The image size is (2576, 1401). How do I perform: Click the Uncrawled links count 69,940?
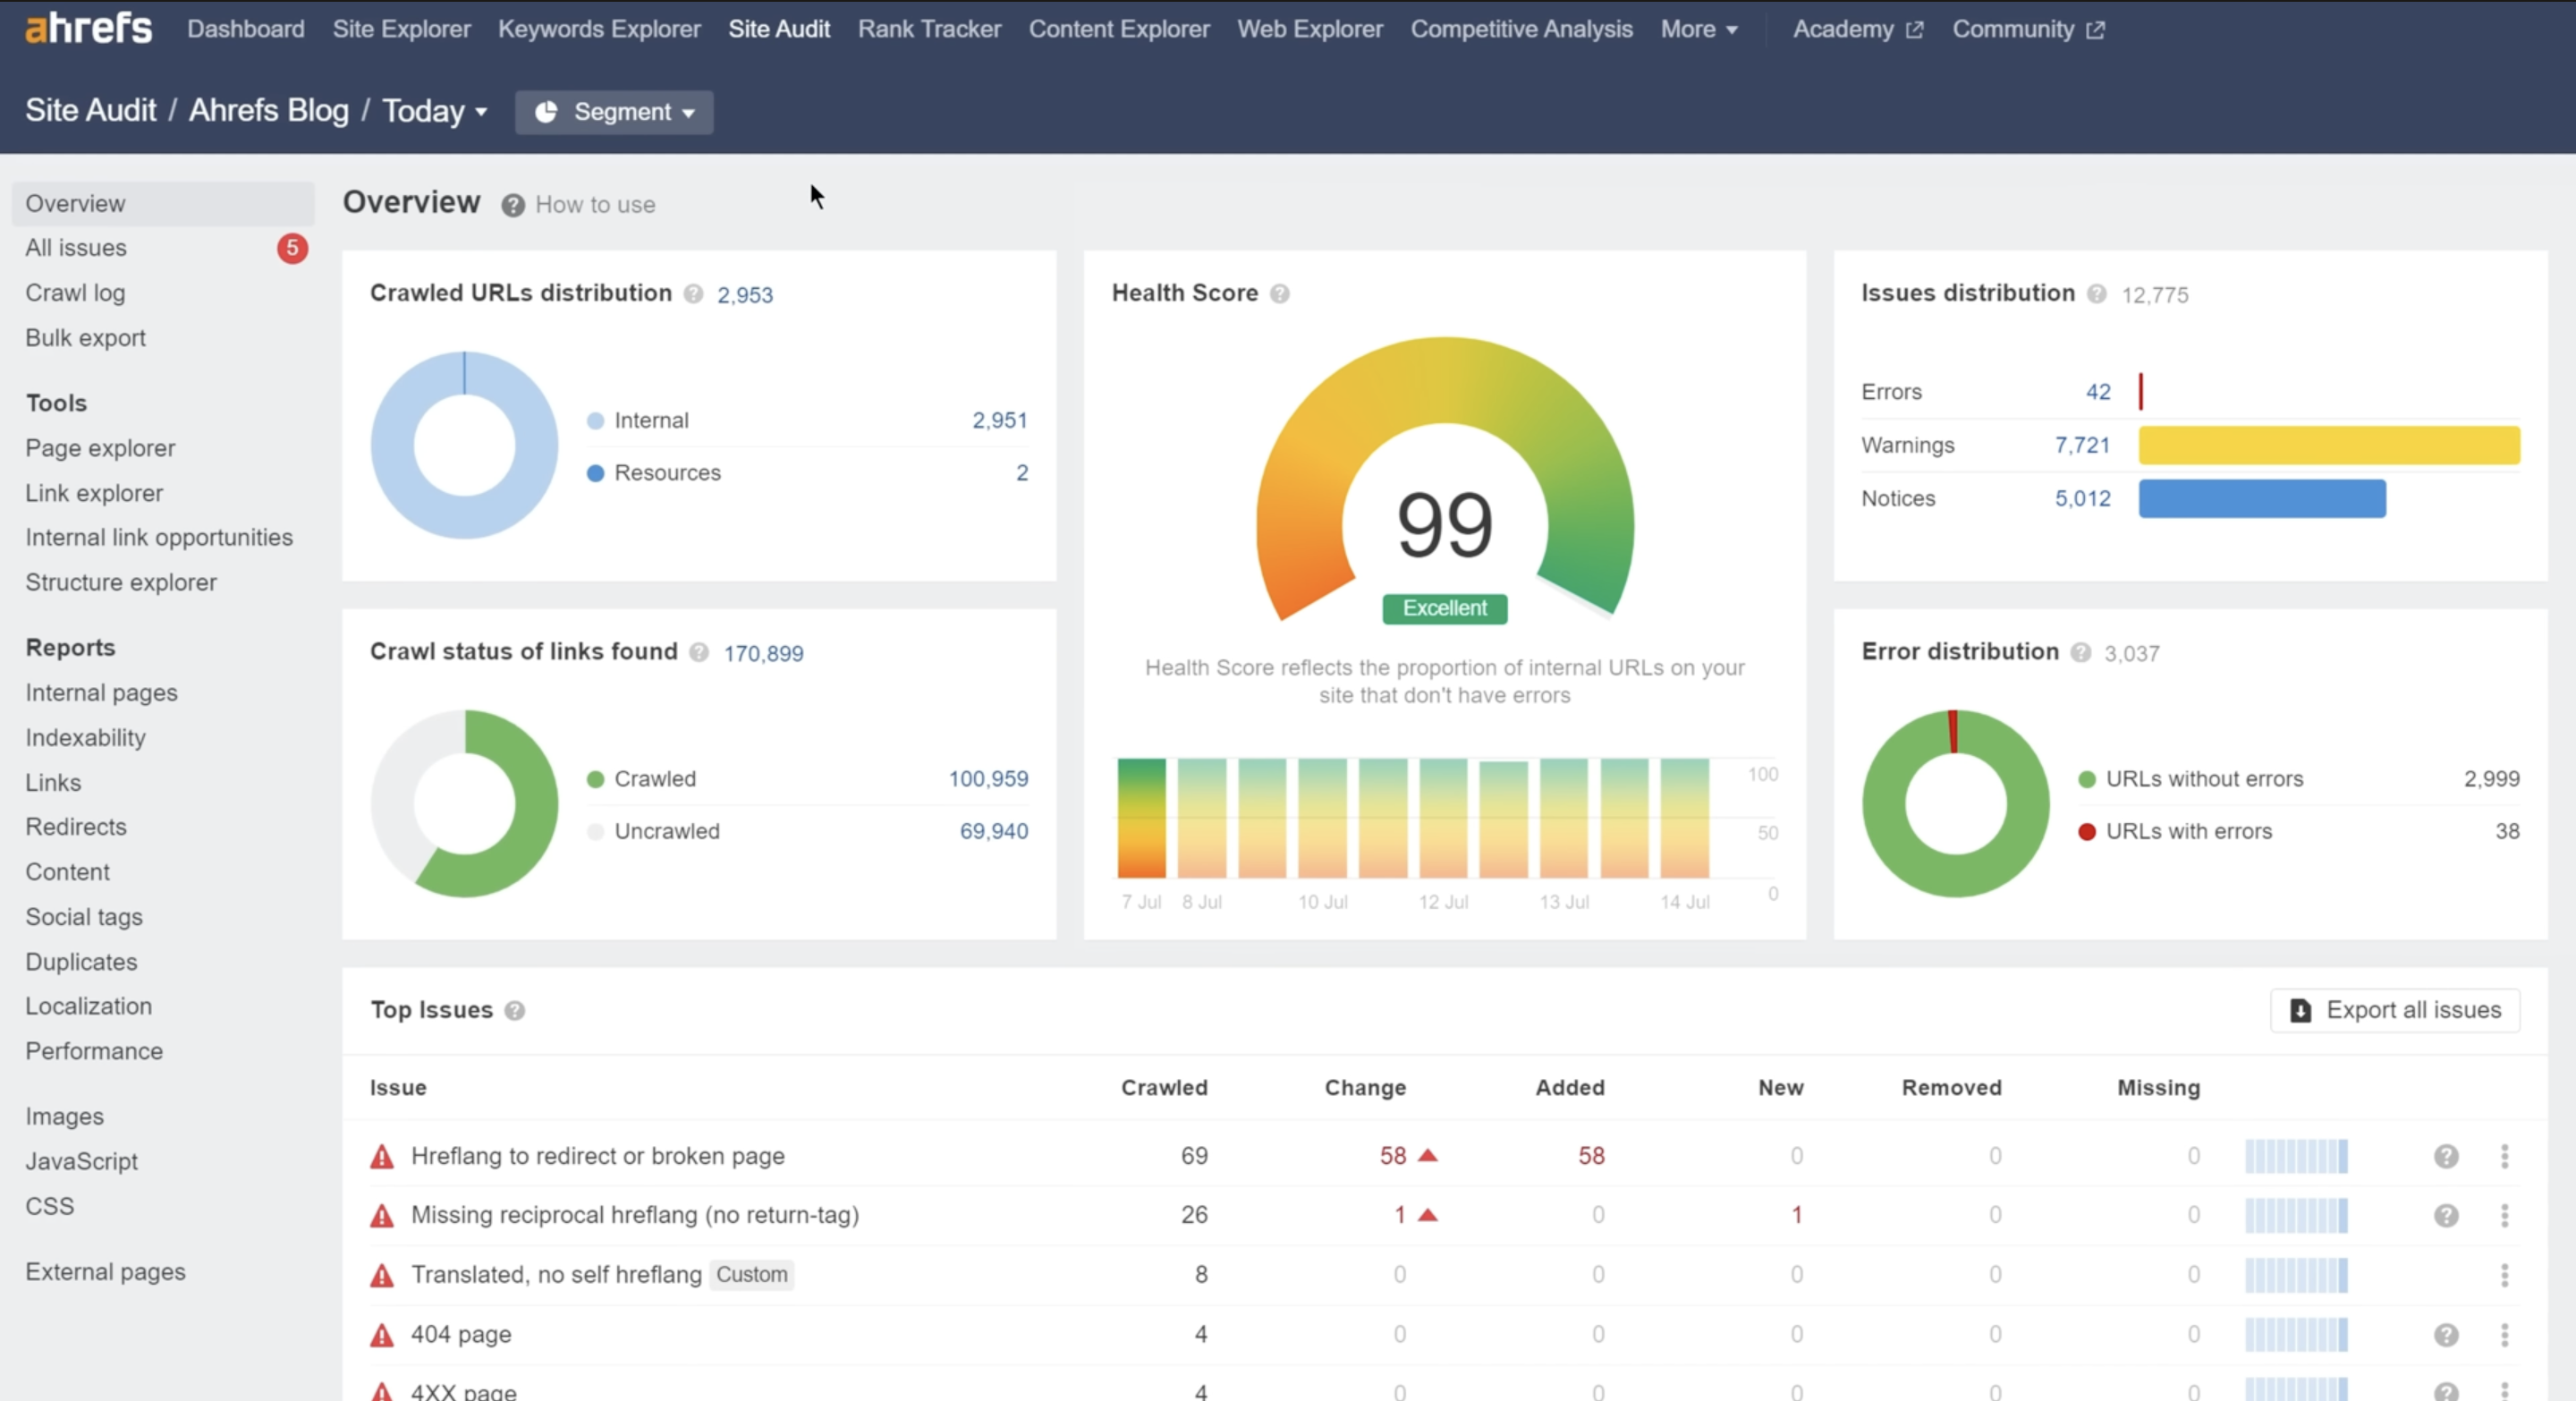pos(993,831)
